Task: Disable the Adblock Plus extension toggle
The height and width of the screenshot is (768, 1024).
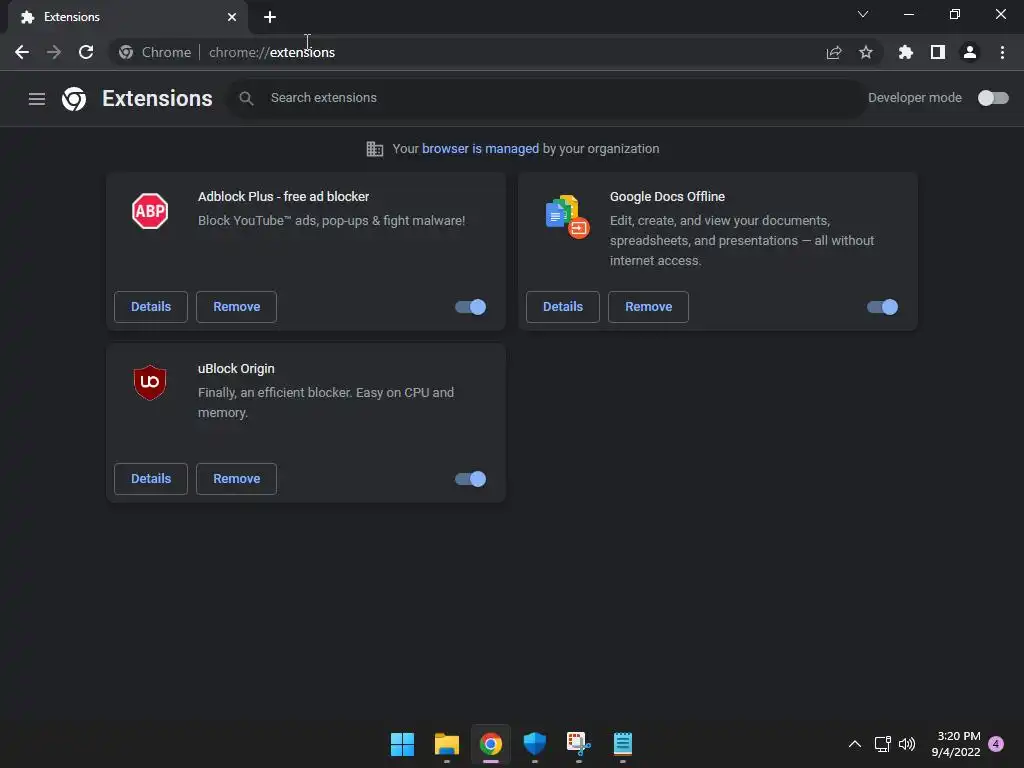Action: pos(470,307)
